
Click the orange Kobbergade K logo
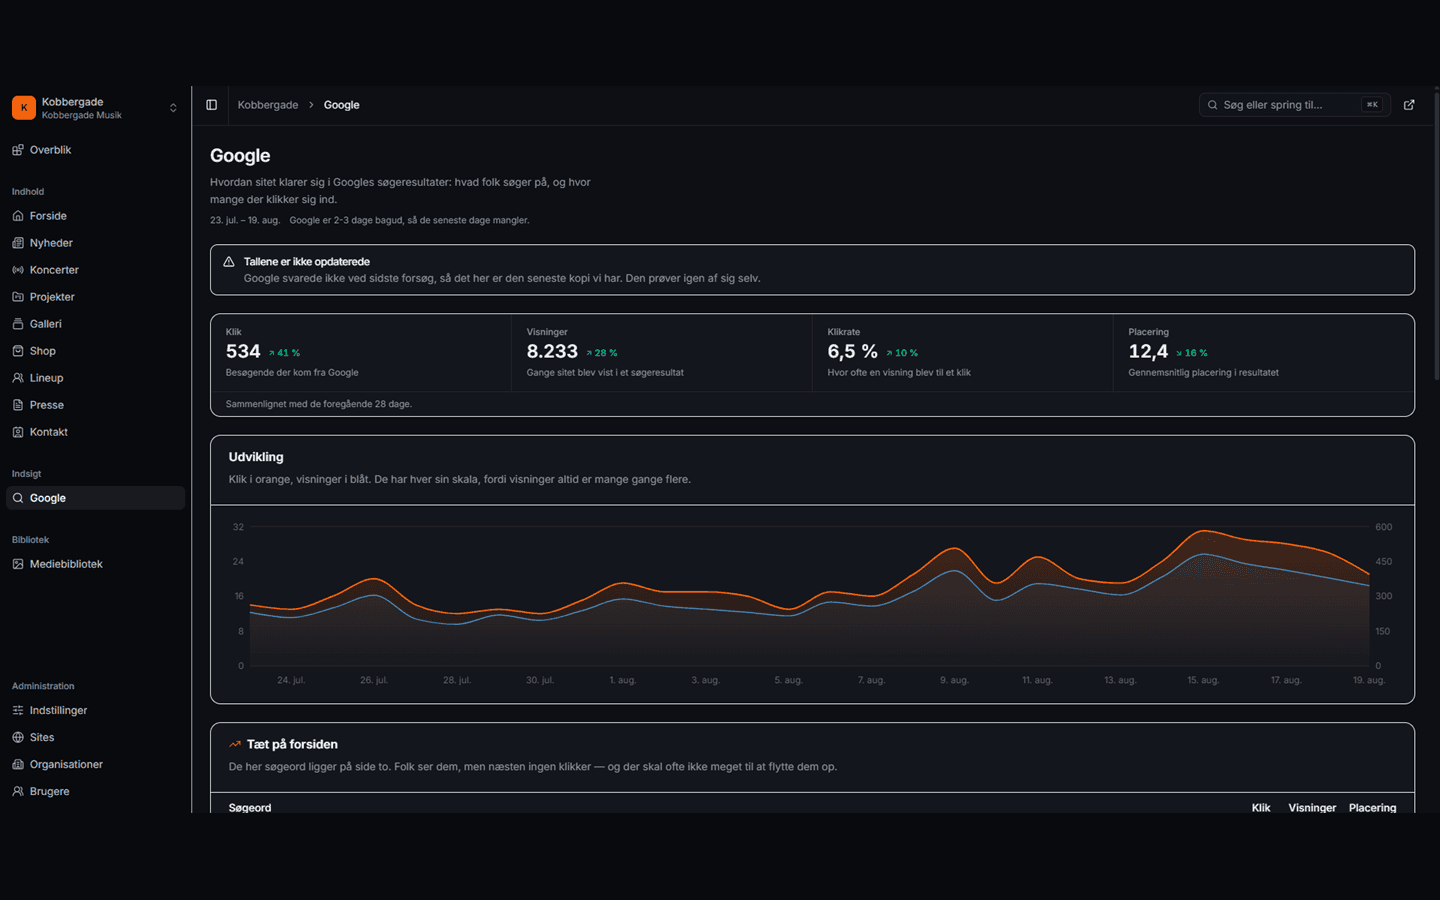point(24,108)
